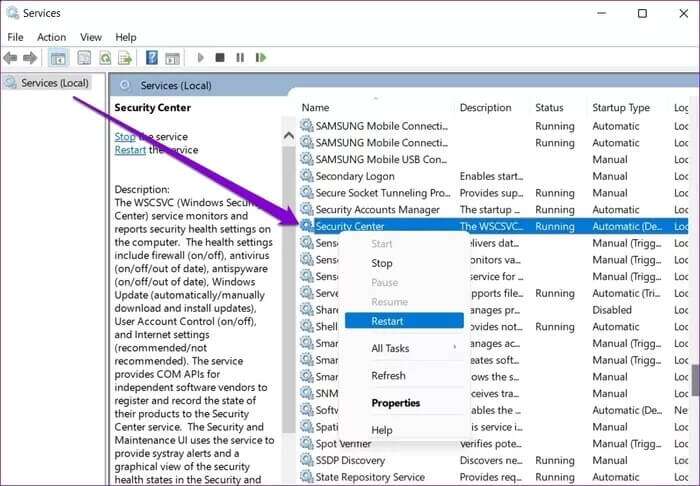Image resolution: width=700 pixels, height=486 pixels.
Task: Click Discovers ne... description cell
Action: pyautogui.click(x=491, y=461)
